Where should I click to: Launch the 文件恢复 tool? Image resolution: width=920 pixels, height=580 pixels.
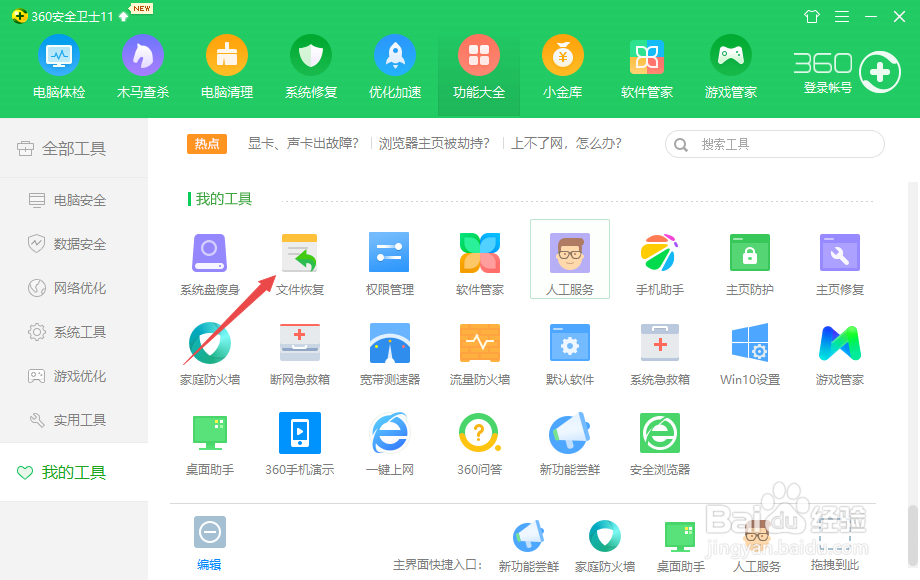(x=299, y=260)
